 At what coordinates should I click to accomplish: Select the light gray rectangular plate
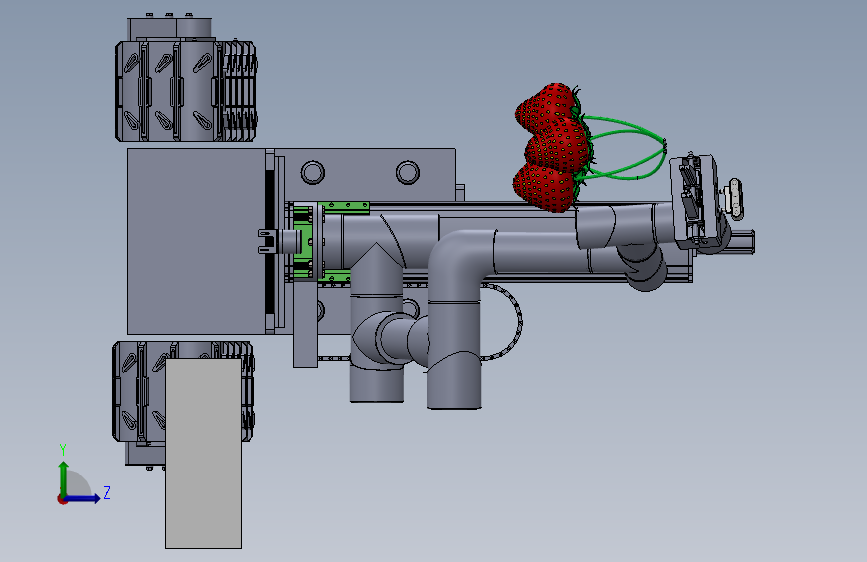[203, 453]
